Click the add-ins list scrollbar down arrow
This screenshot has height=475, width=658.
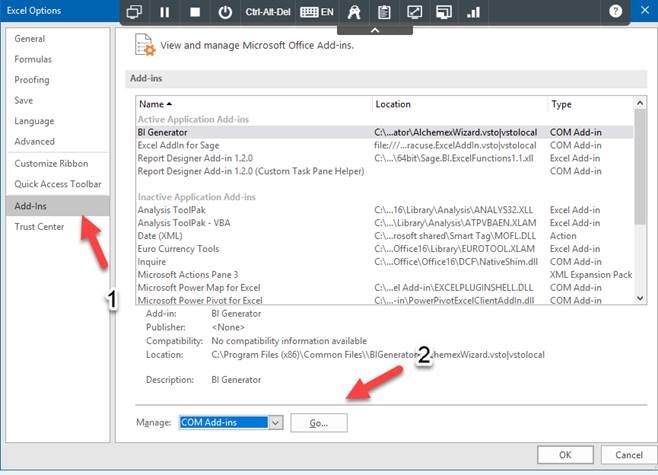point(640,298)
